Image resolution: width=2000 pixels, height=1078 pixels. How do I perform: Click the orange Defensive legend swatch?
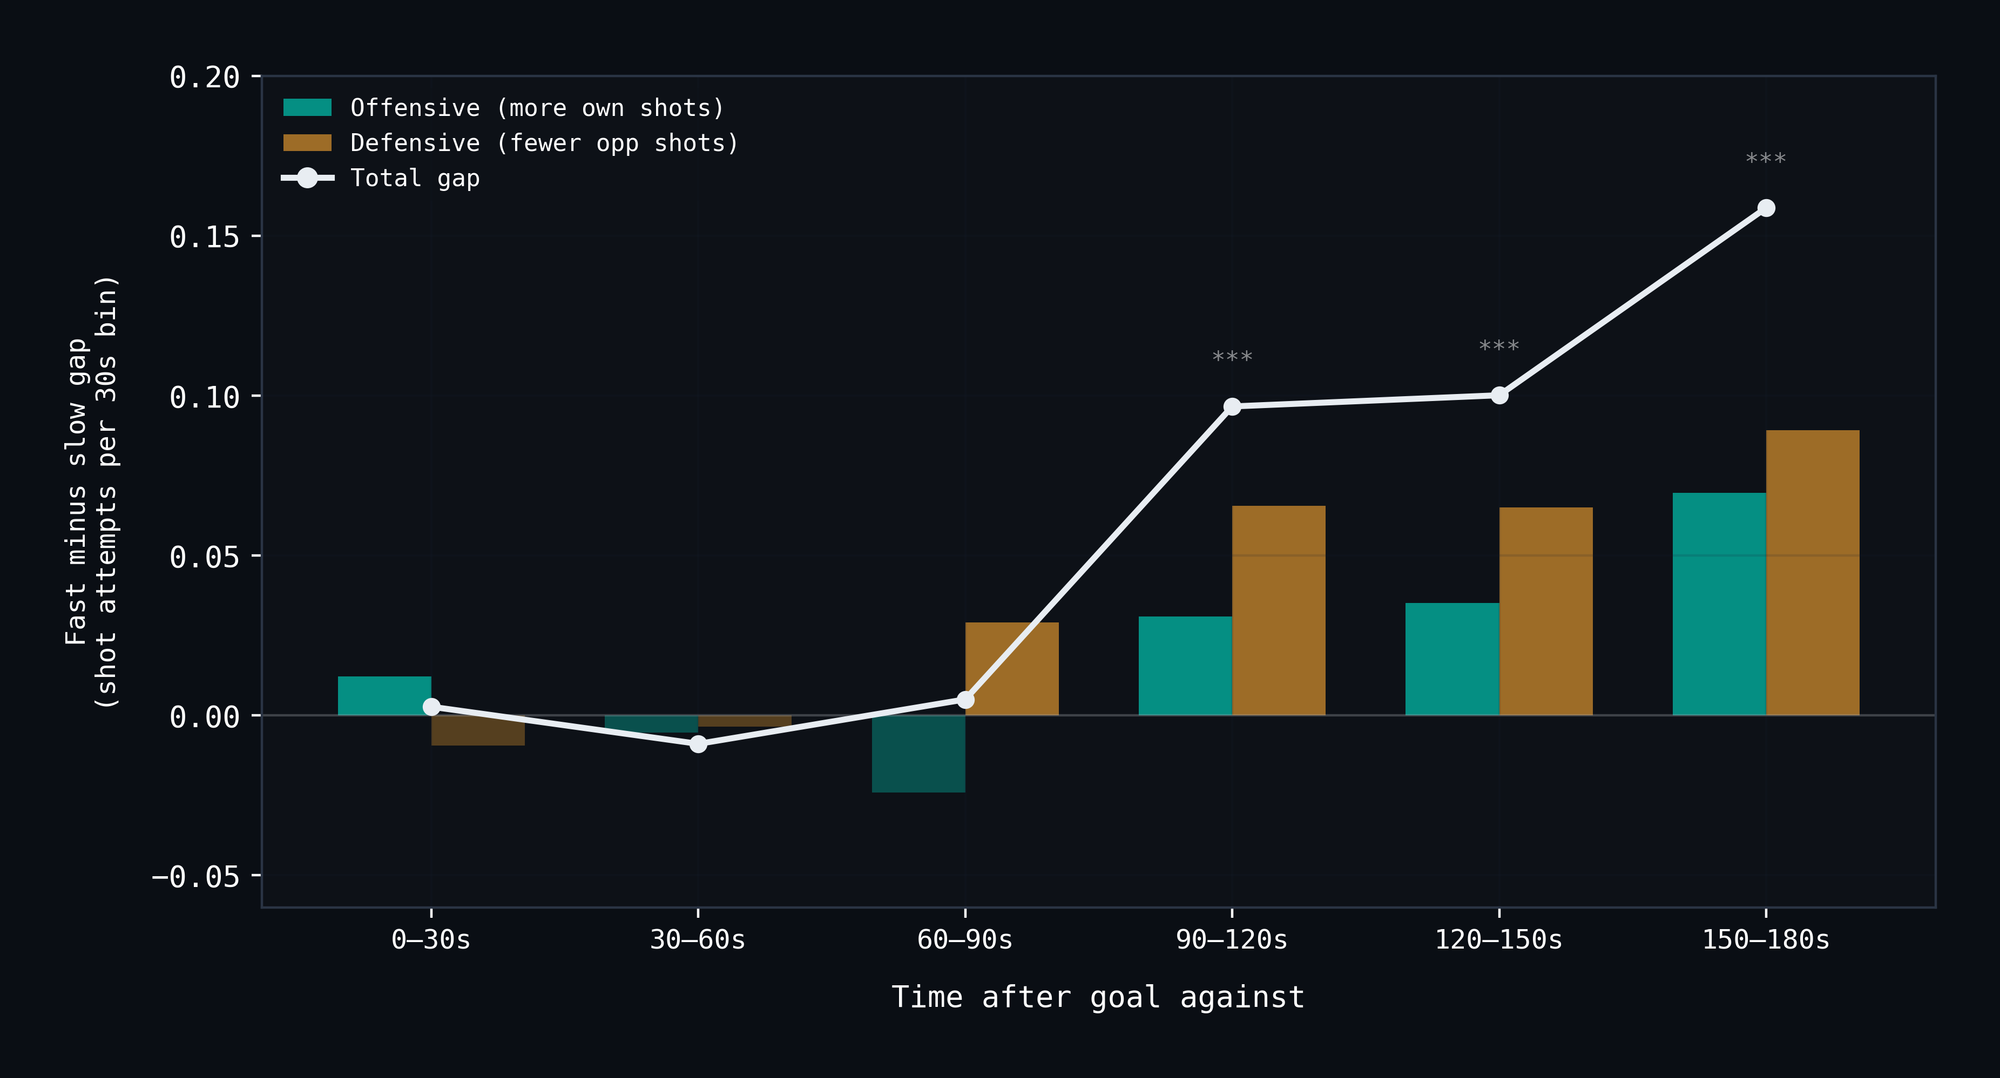click(x=307, y=143)
